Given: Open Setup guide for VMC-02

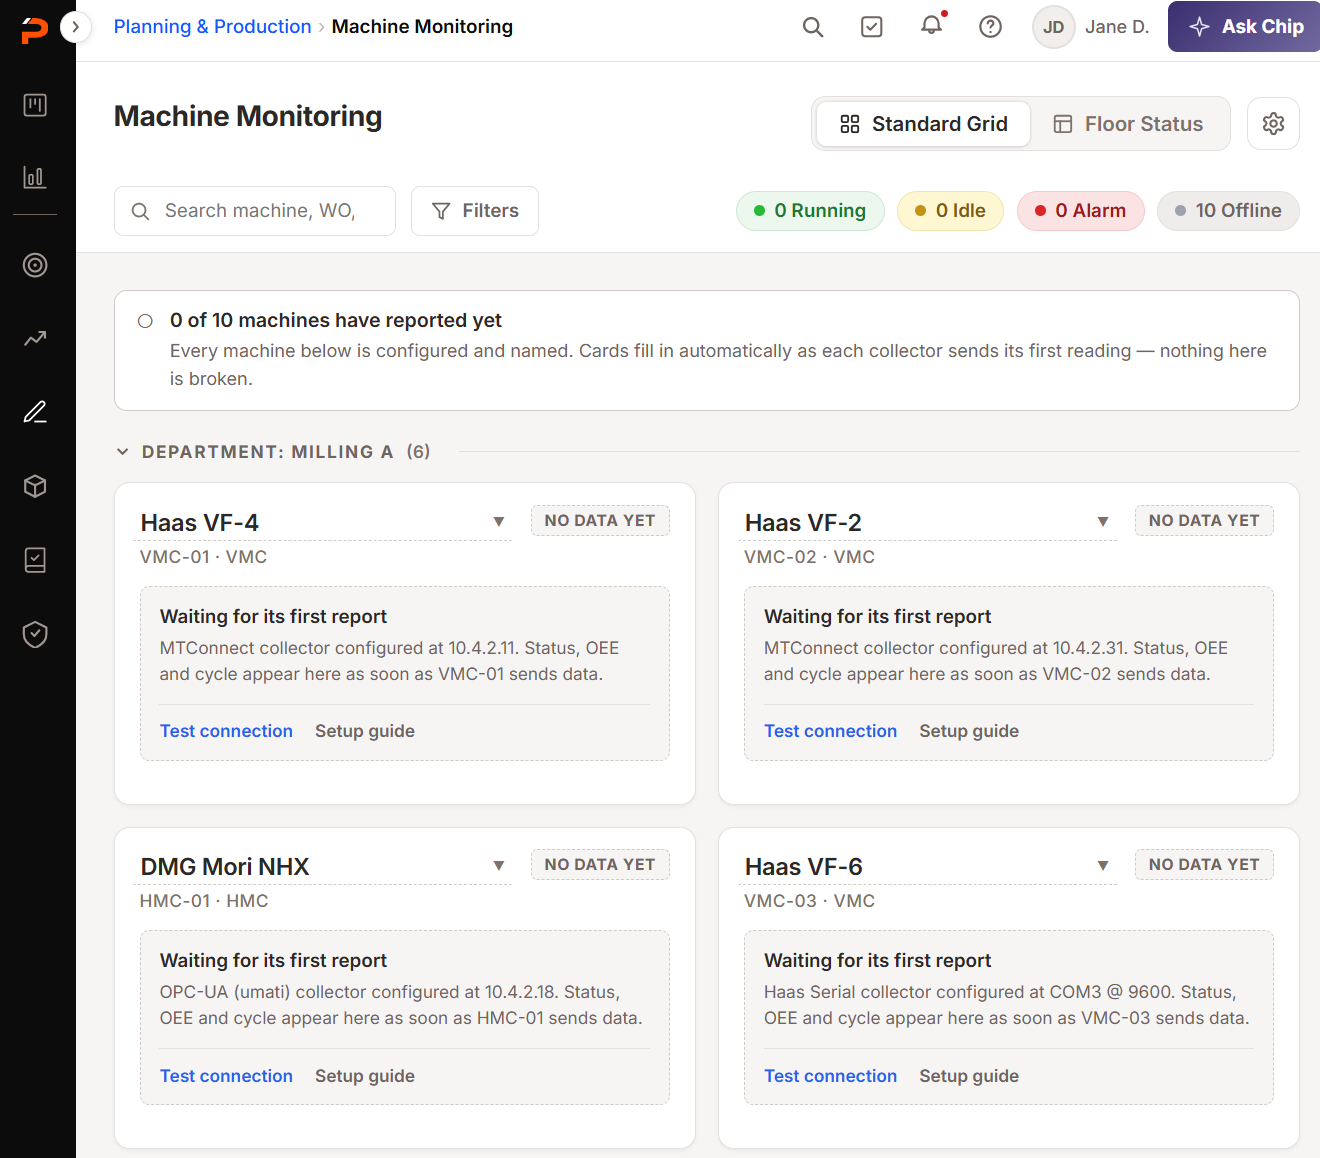Looking at the screenshot, I should 969,731.
